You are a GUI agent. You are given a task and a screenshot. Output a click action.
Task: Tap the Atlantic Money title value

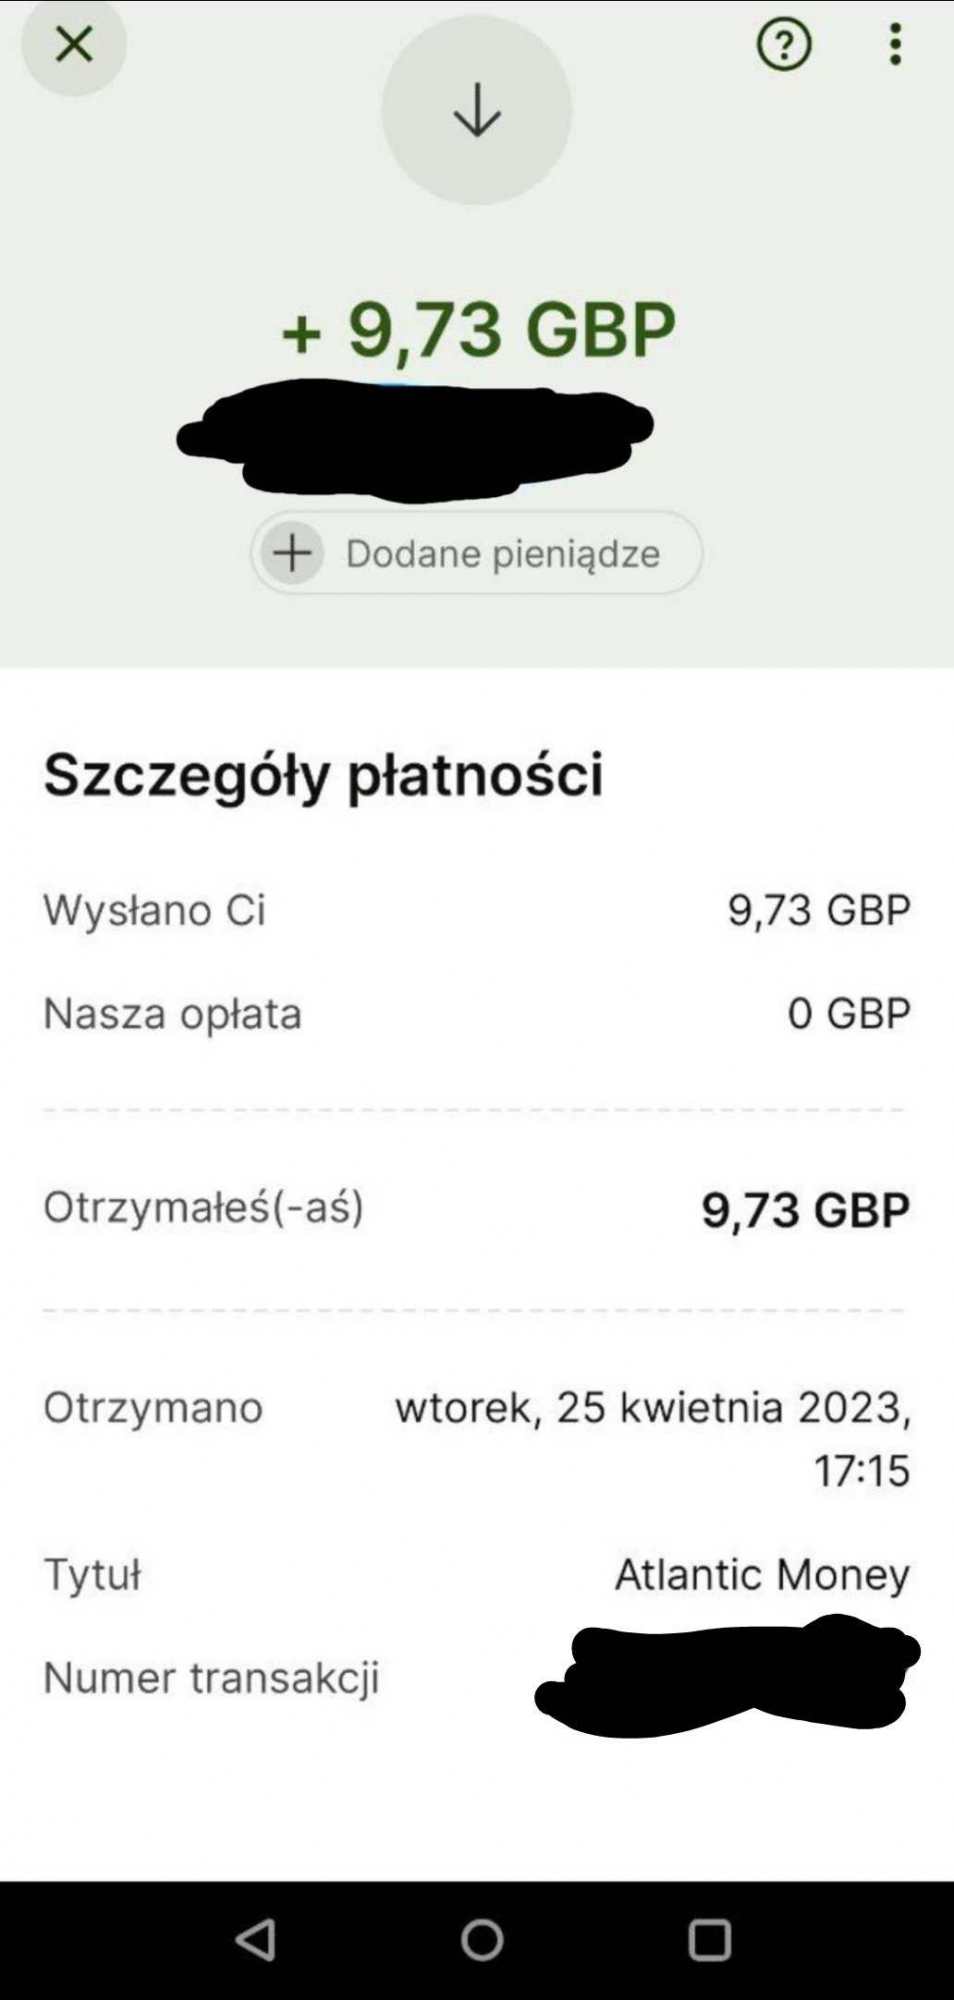762,1574
